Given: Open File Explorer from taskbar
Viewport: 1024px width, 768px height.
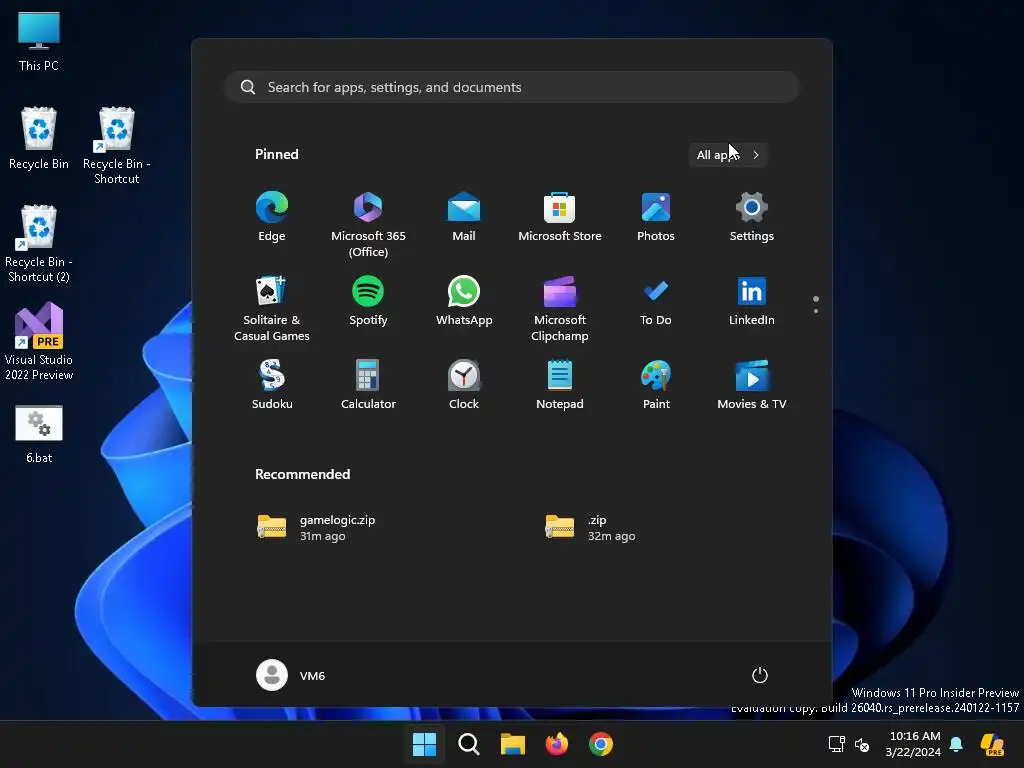Looking at the screenshot, I should [513, 744].
